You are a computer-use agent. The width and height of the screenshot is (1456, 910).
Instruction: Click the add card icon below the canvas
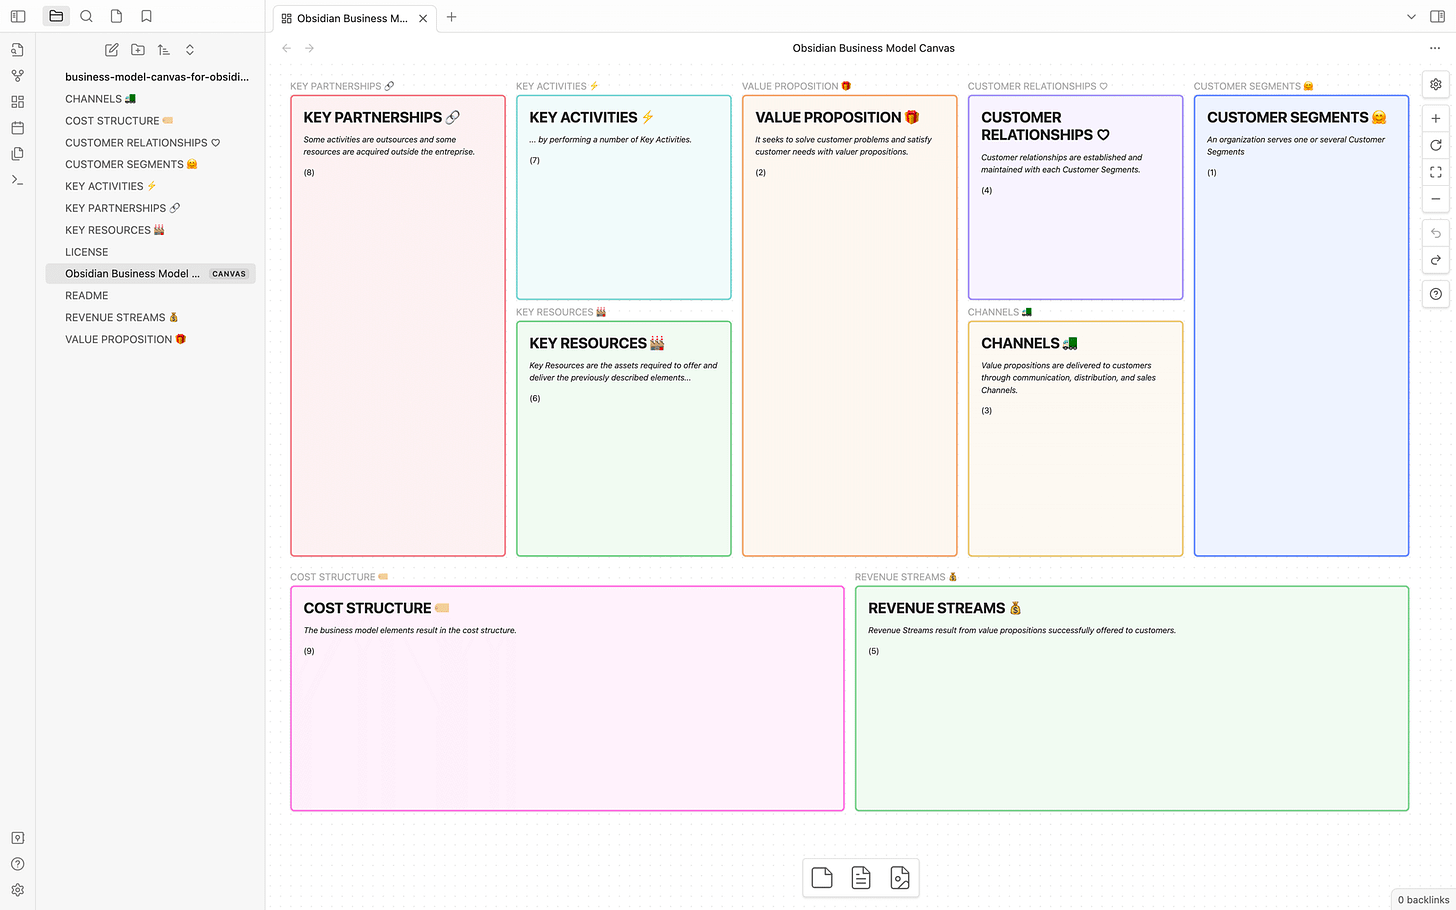[x=822, y=877]
